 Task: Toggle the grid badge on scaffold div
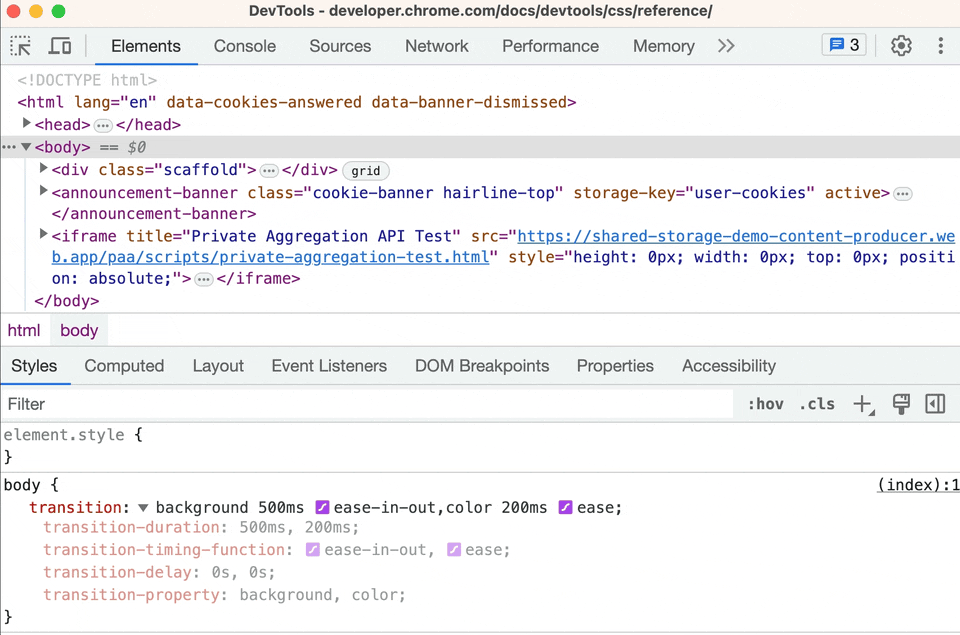pyautogui.click(x=366, y=171)
